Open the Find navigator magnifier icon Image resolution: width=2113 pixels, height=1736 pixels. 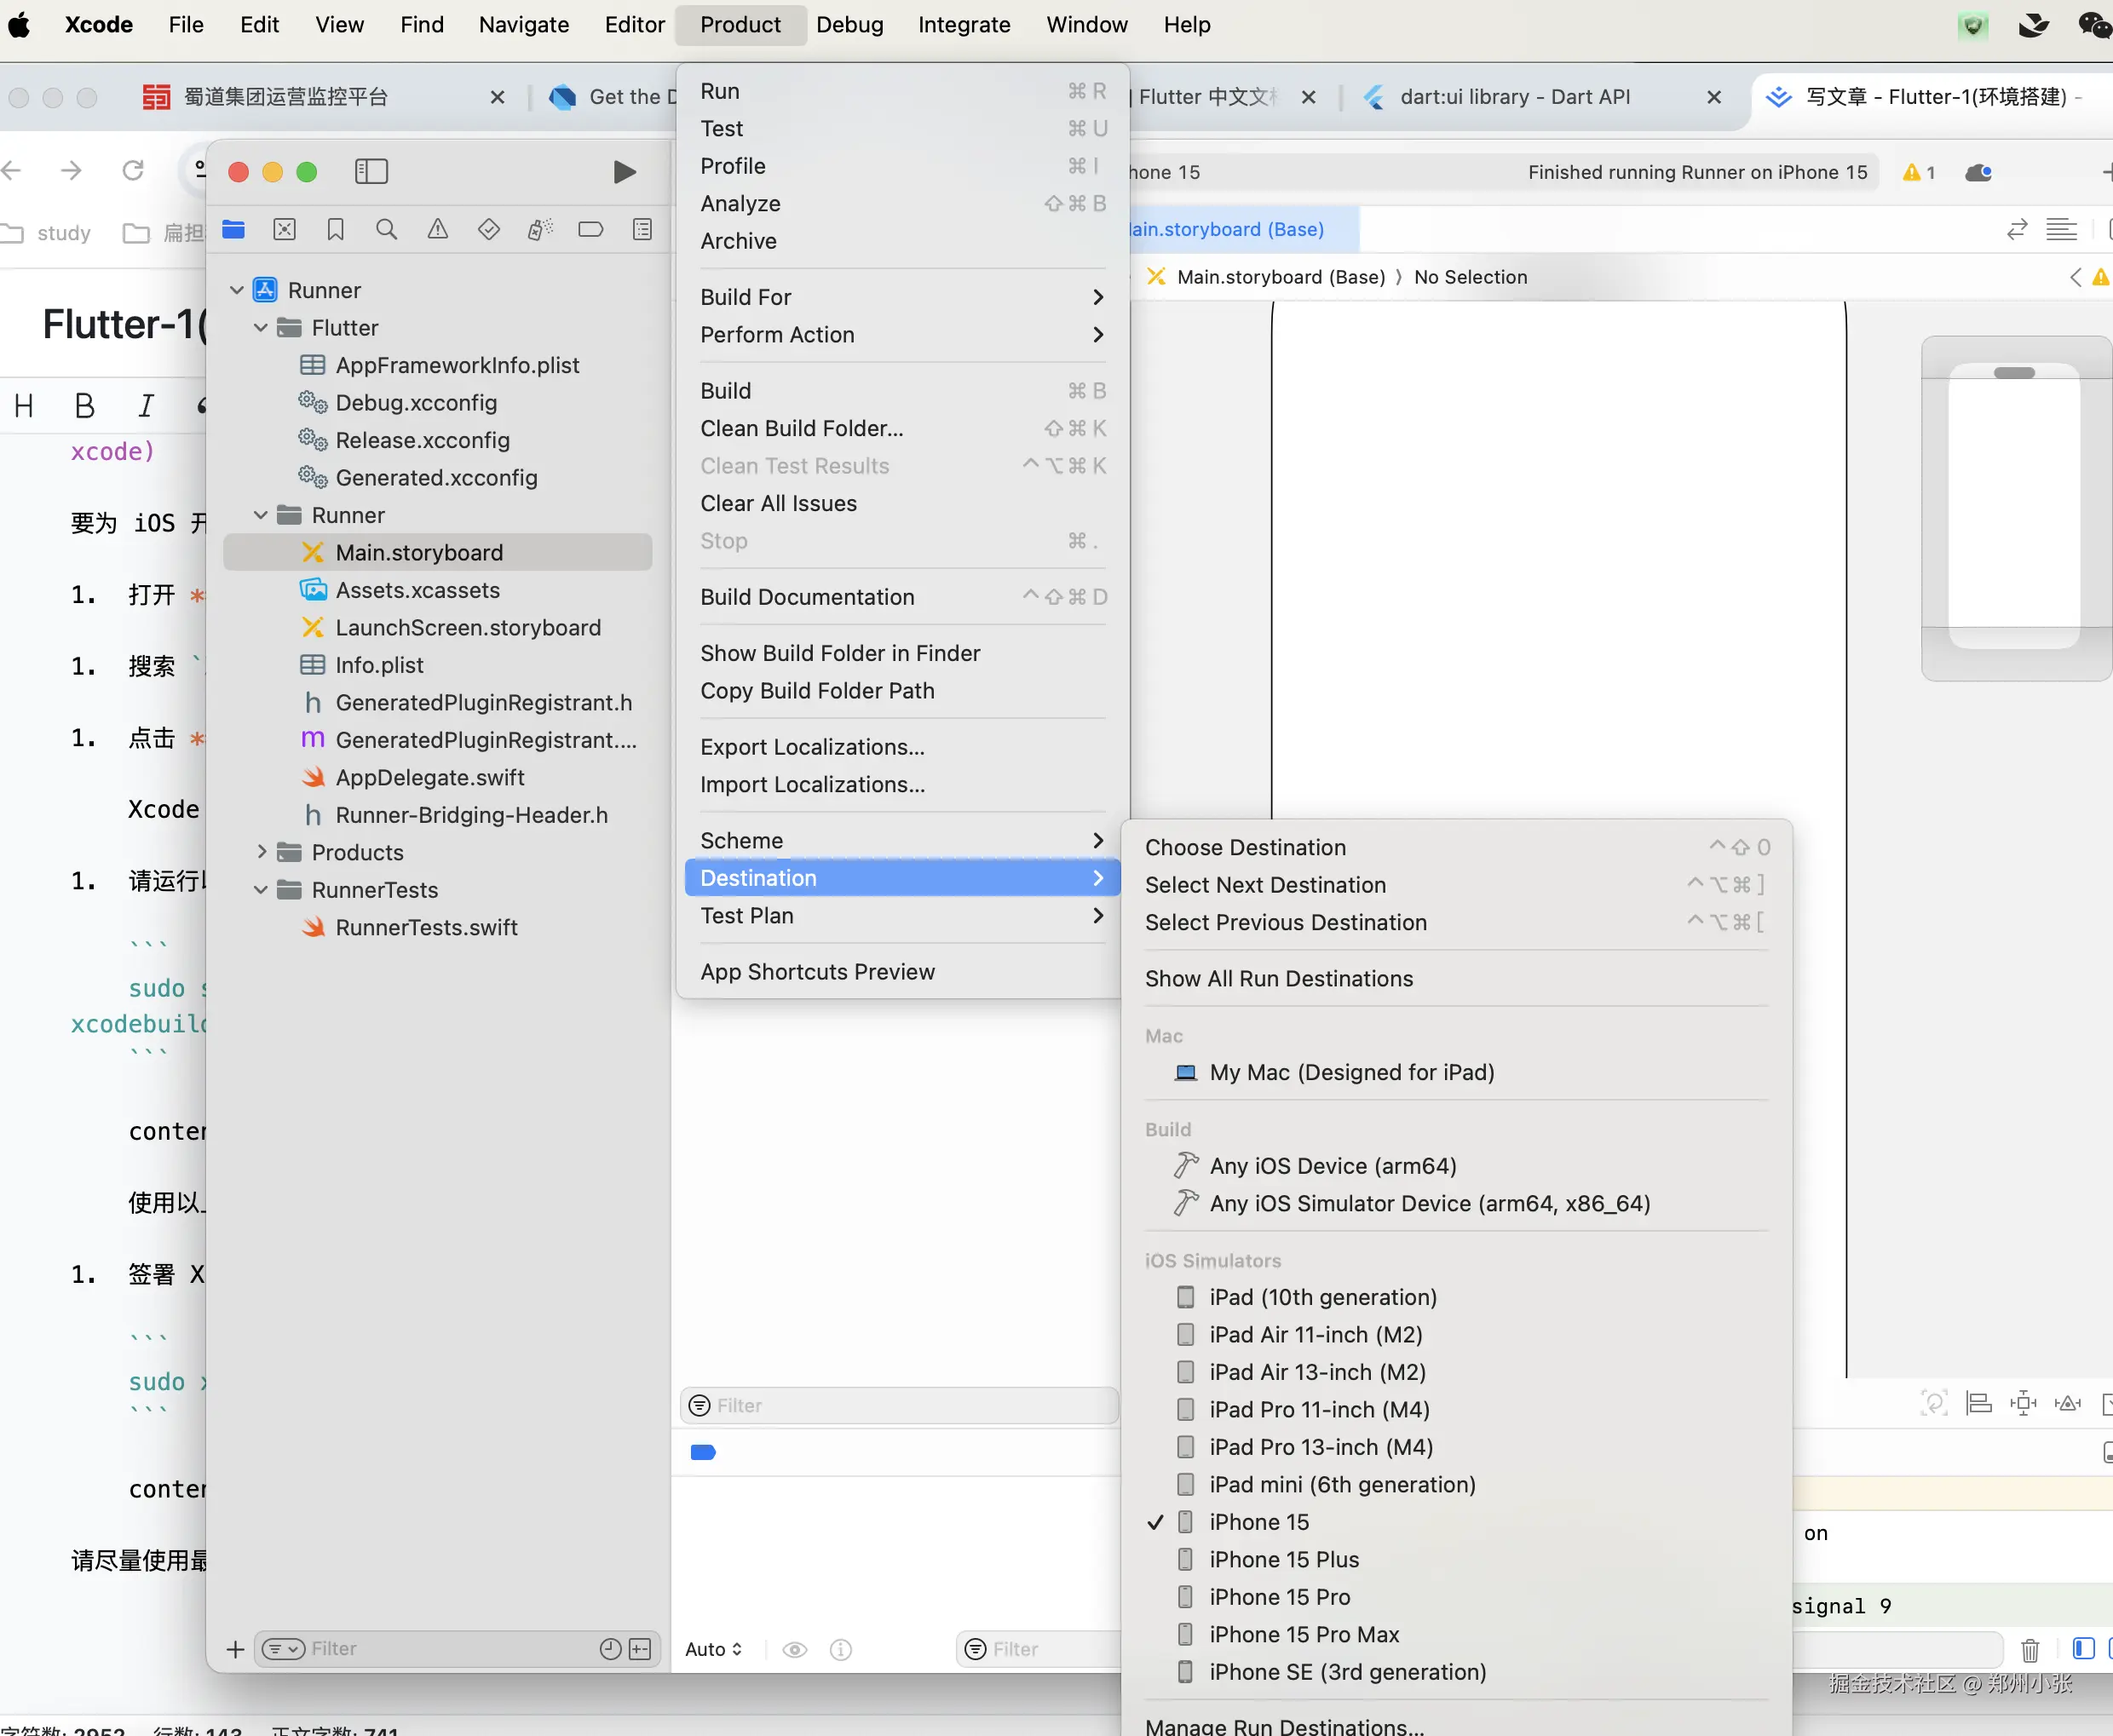tap(386, 230)
